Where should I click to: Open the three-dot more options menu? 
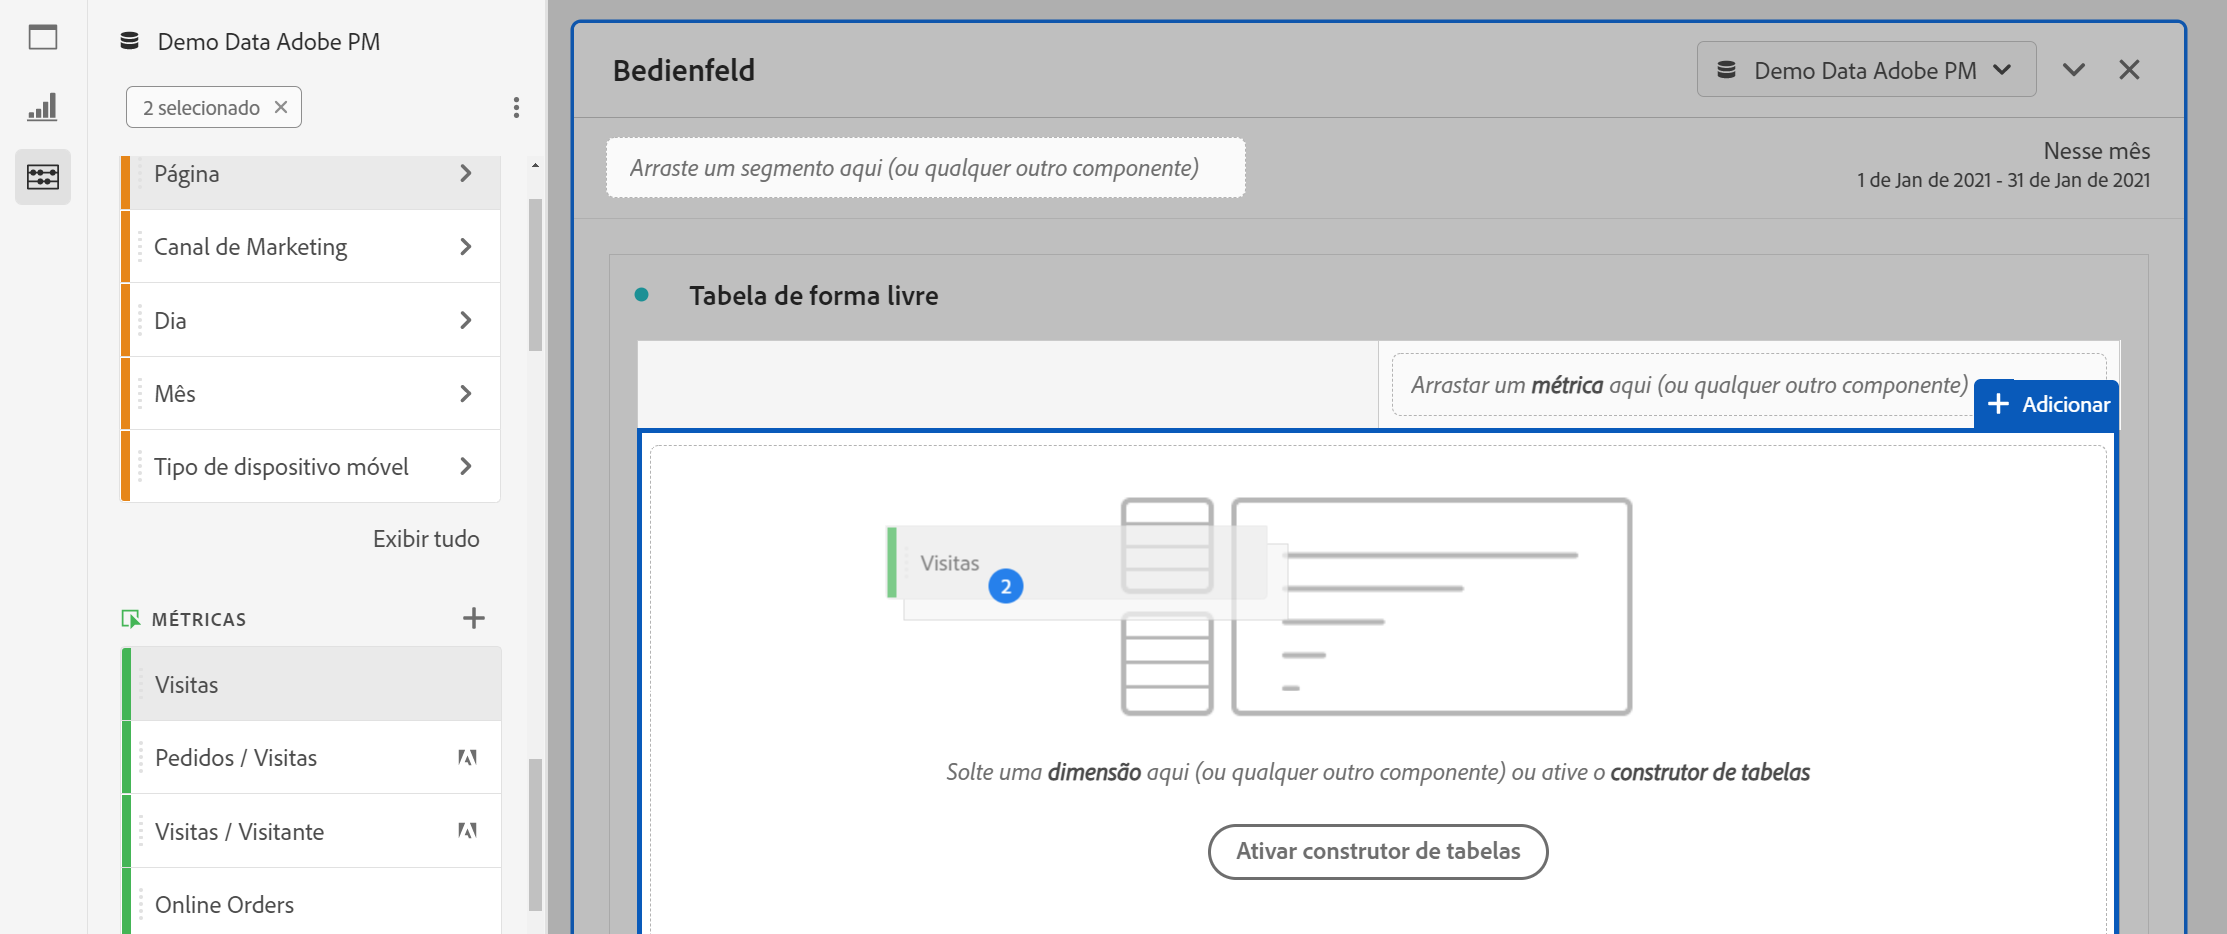click(x=516, y=107)
